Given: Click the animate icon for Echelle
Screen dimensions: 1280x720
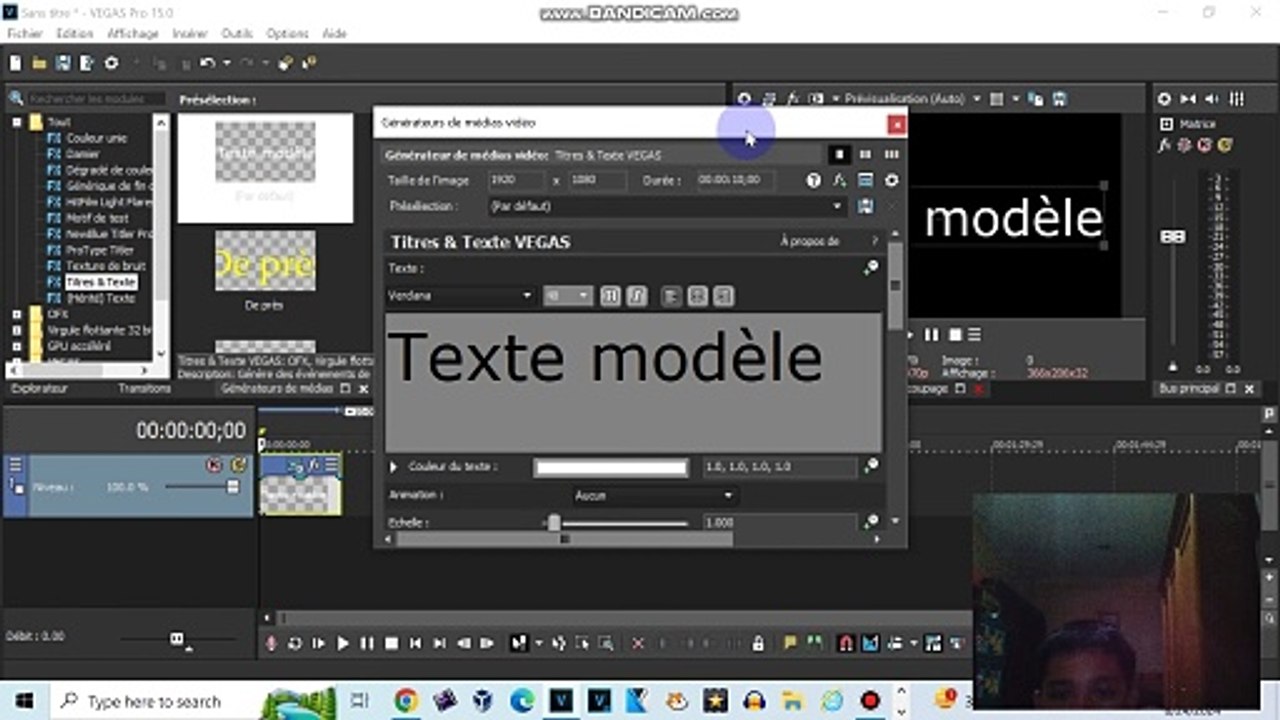Looking at the screenshot, I should 871,521.
